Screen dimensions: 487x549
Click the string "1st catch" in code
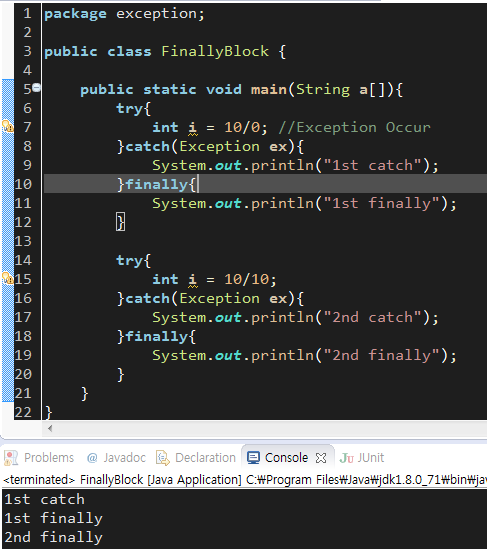tap(373, 165)
